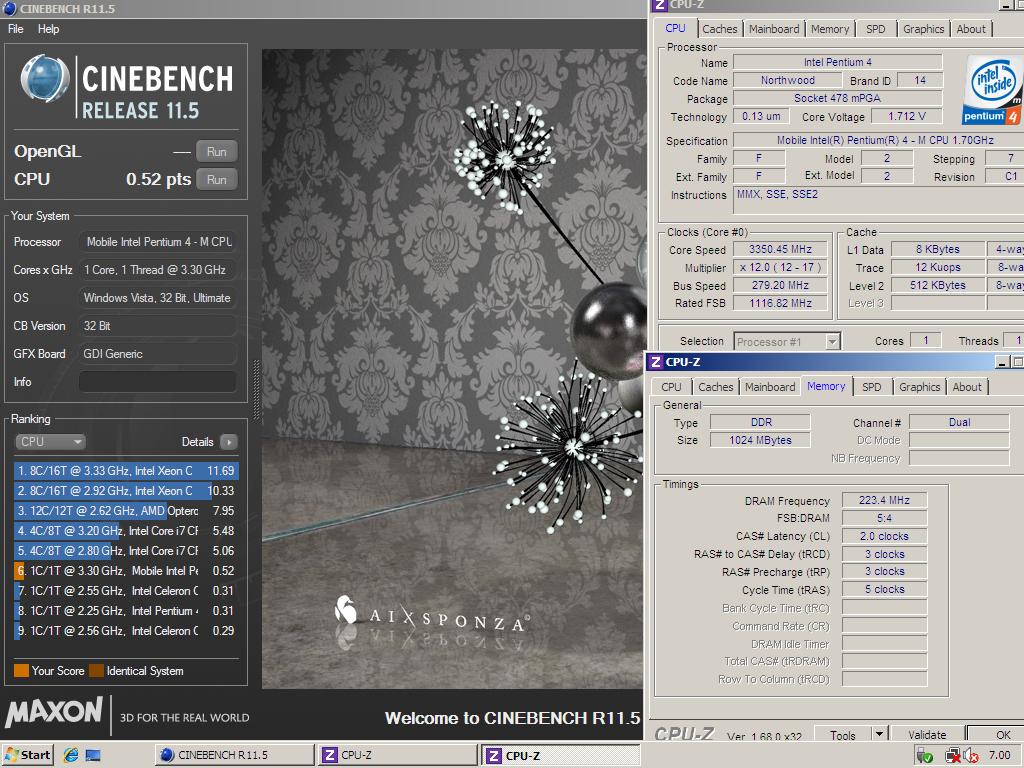Viewport: 1024px width, 768px height.
Task: Click the Identical System legend swatch
Action: (x=96, y=671)
